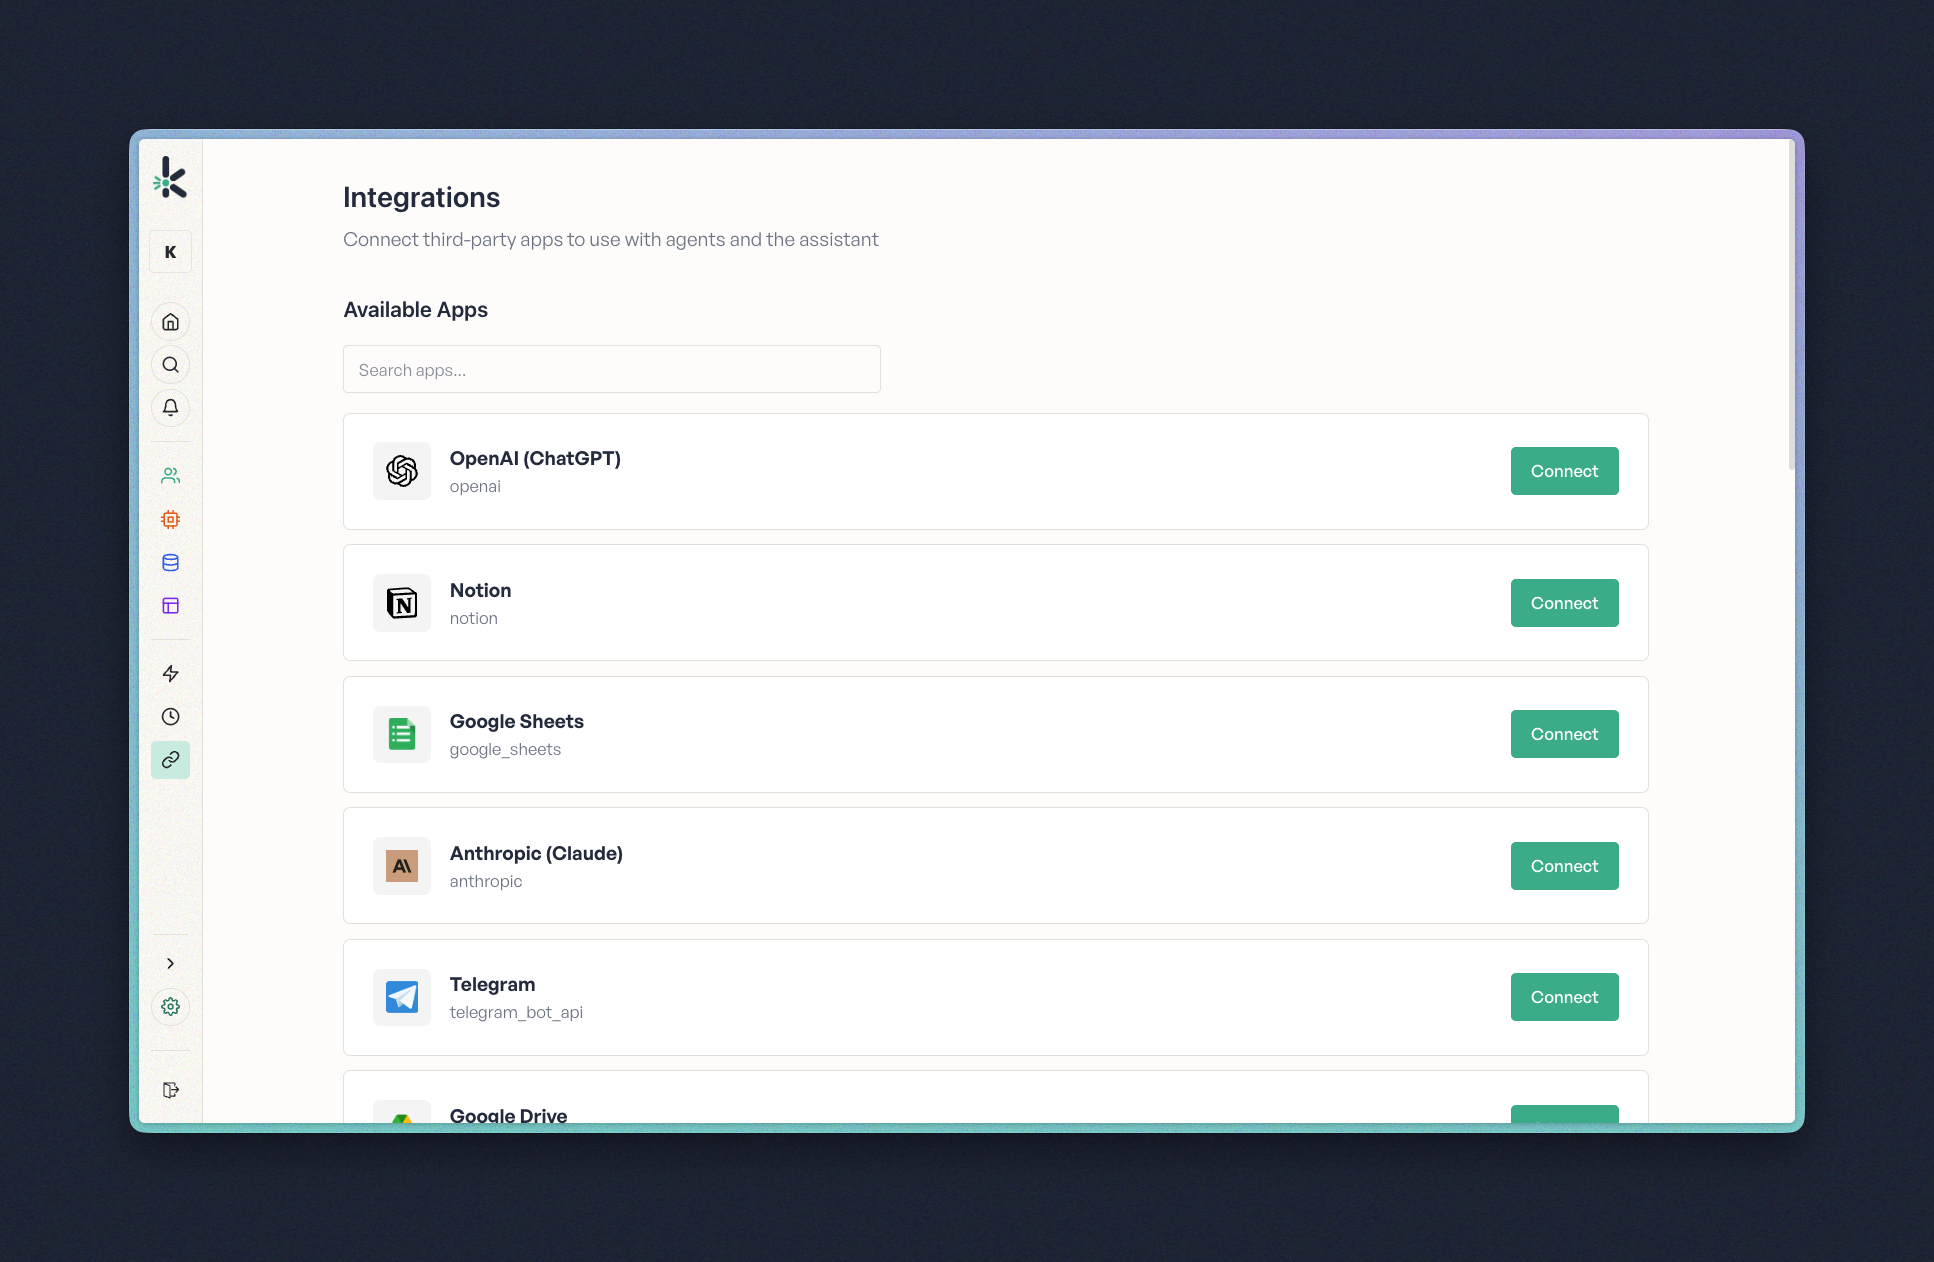Open the blue database icon
1934x1262 pixels.
click(x=170, y=563)
